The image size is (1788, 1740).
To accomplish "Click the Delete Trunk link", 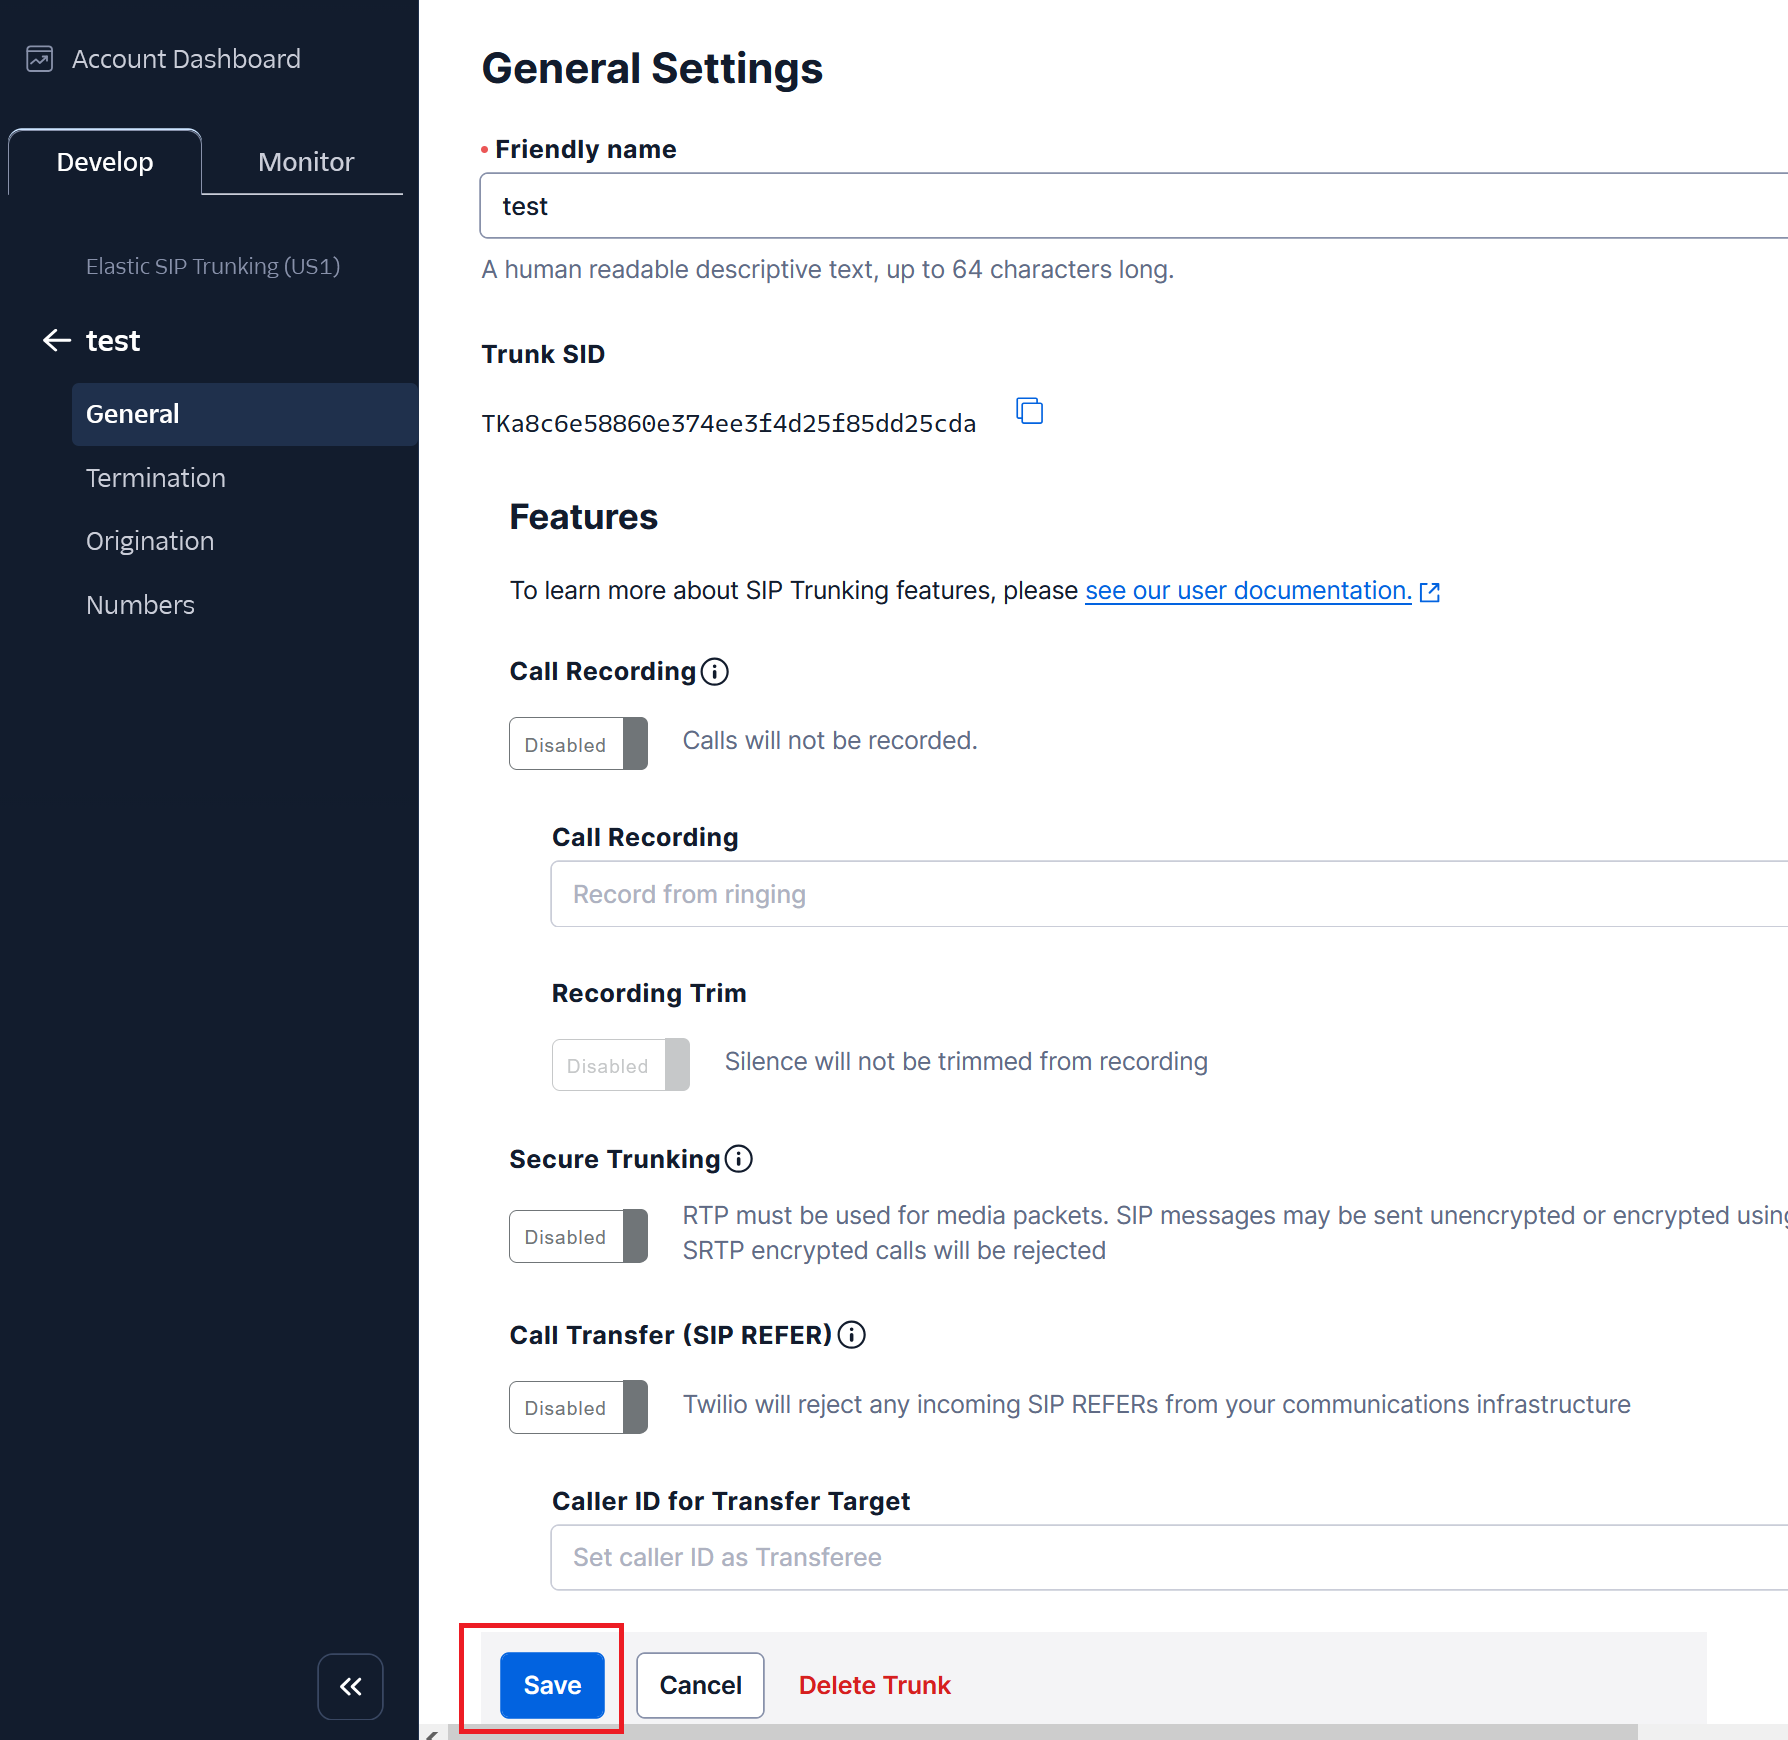I will point(874,1685).
